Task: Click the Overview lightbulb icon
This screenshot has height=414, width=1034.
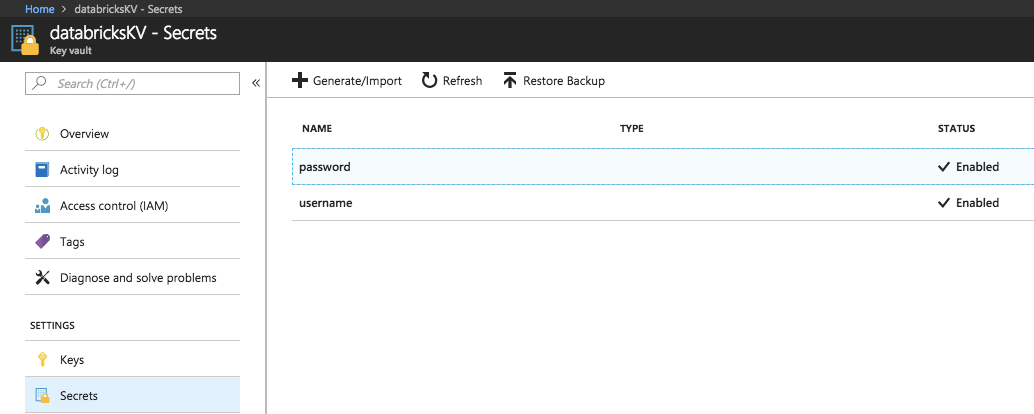Action: click(42, 134)
